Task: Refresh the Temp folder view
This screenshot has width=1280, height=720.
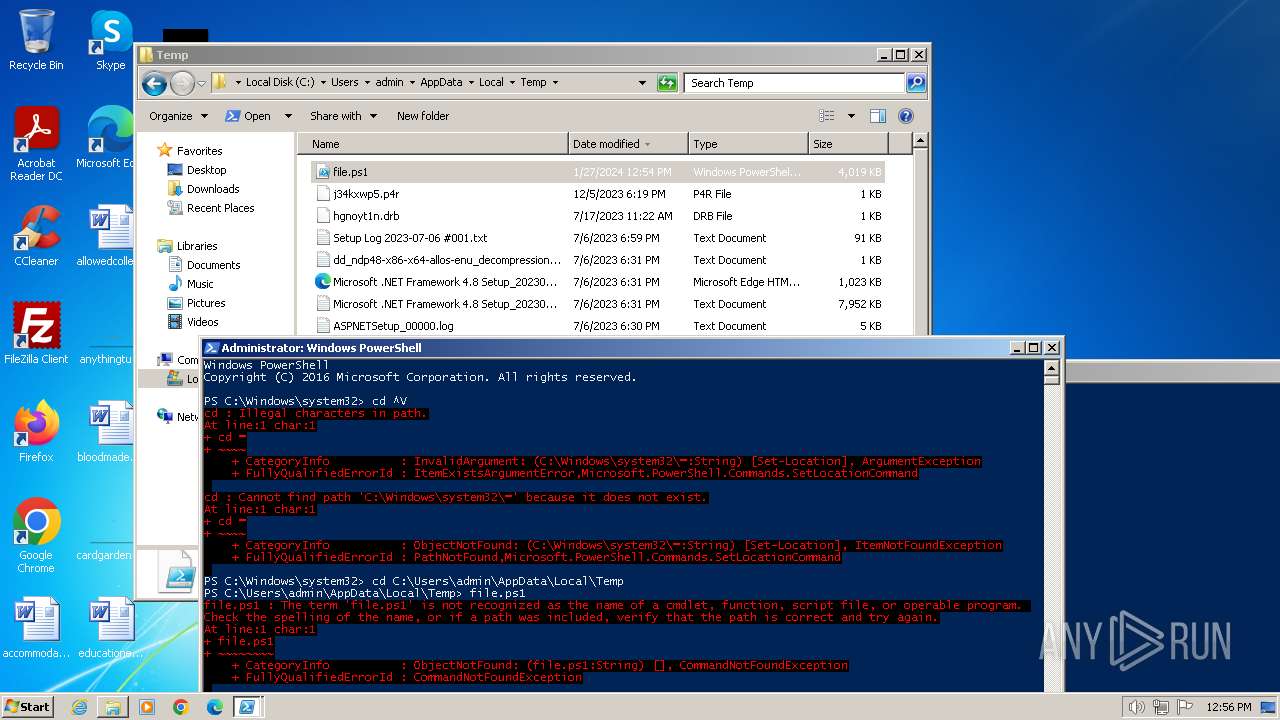Action: [667, 83]
